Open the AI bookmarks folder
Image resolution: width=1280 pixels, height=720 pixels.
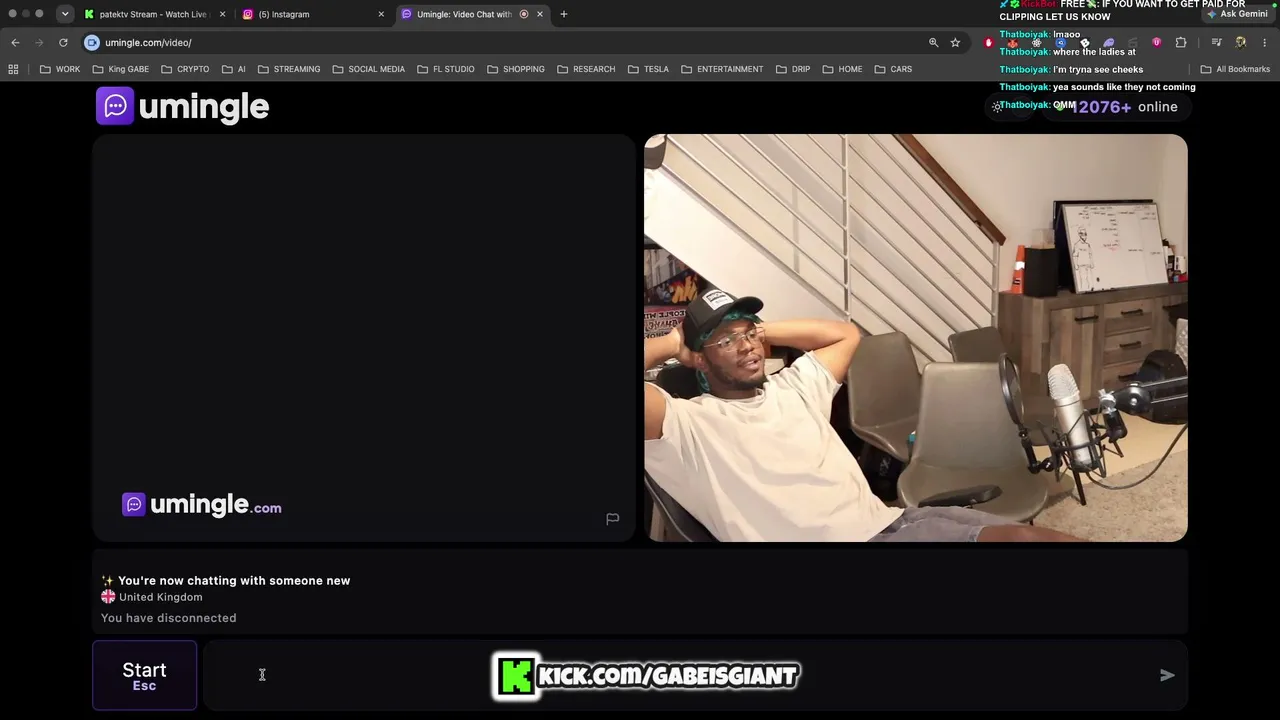point(233,69)
